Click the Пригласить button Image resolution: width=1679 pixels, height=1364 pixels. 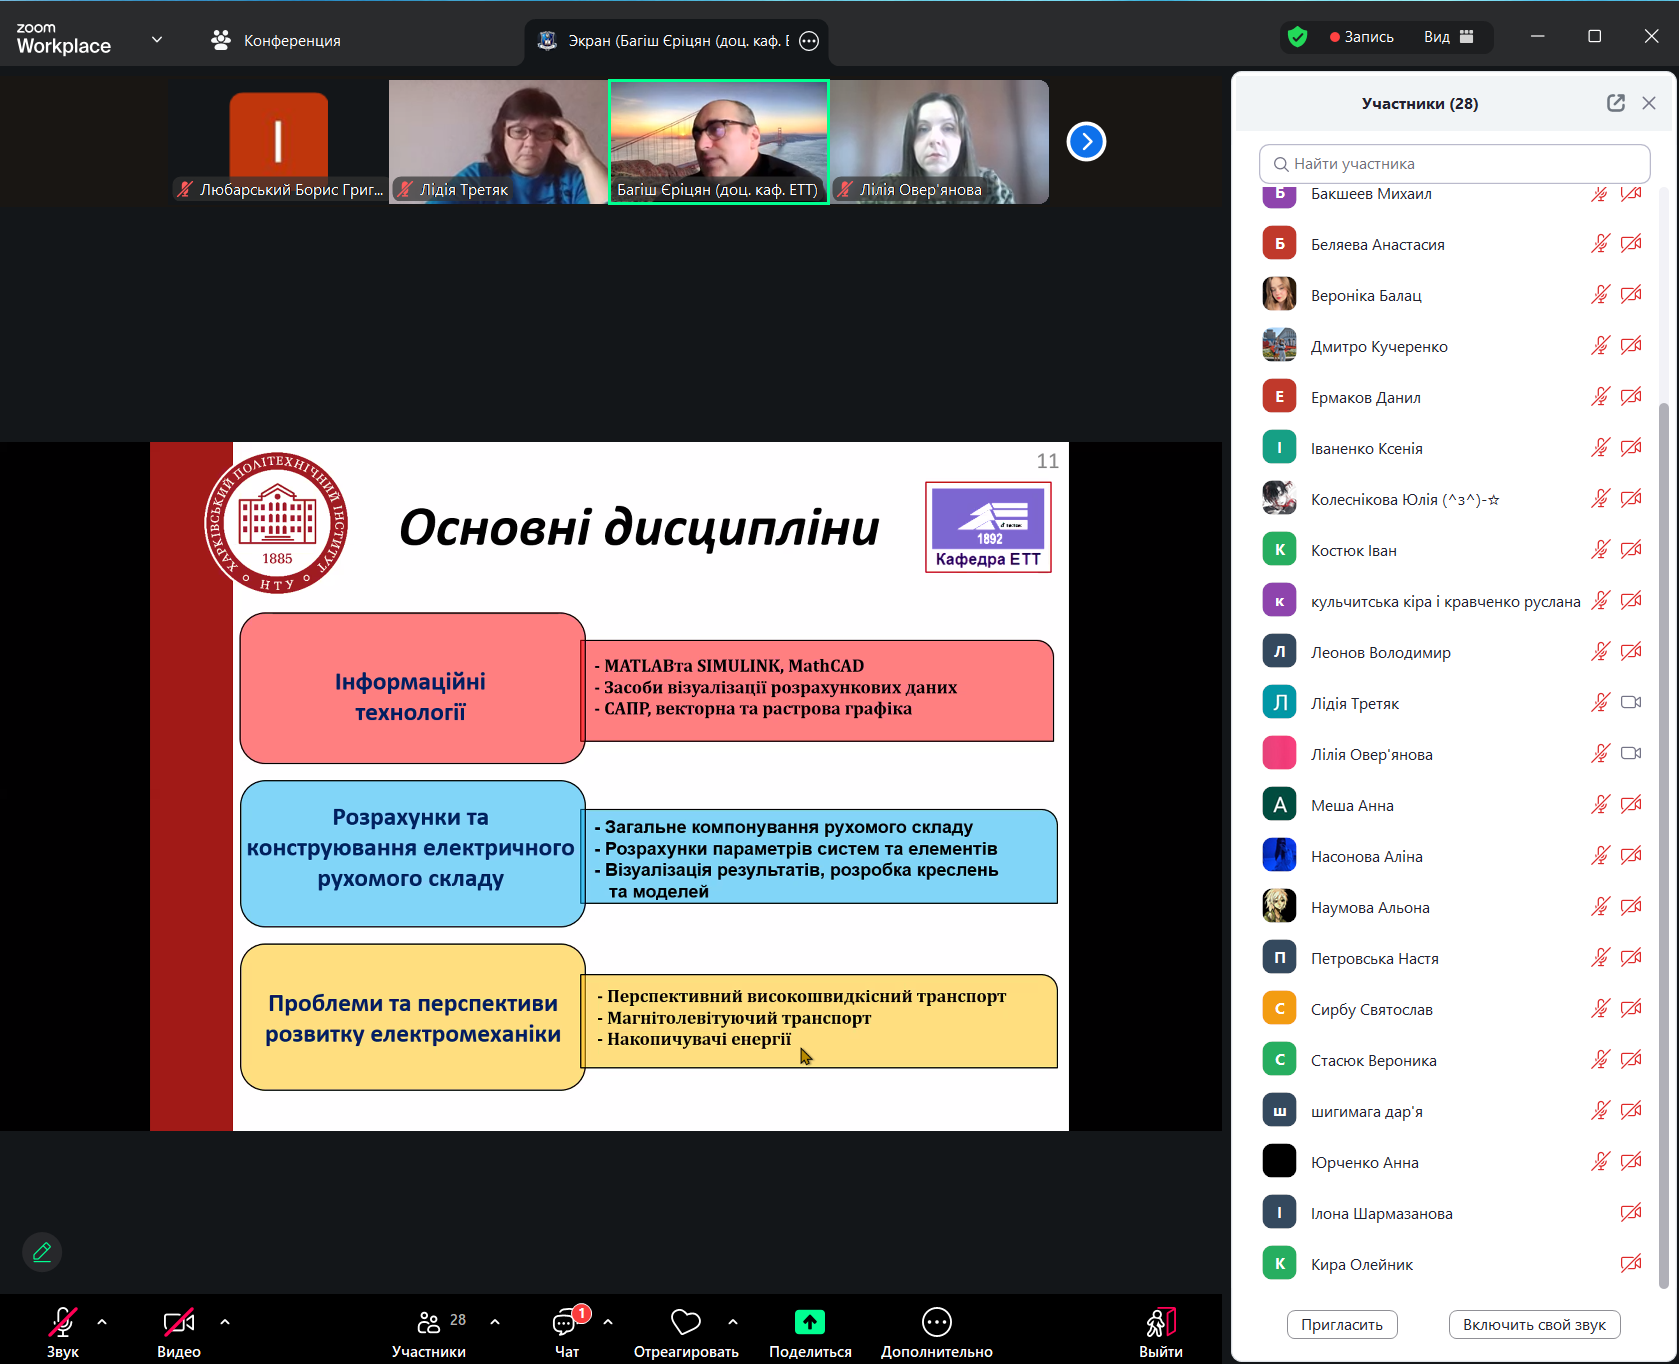[1341, 1324]
